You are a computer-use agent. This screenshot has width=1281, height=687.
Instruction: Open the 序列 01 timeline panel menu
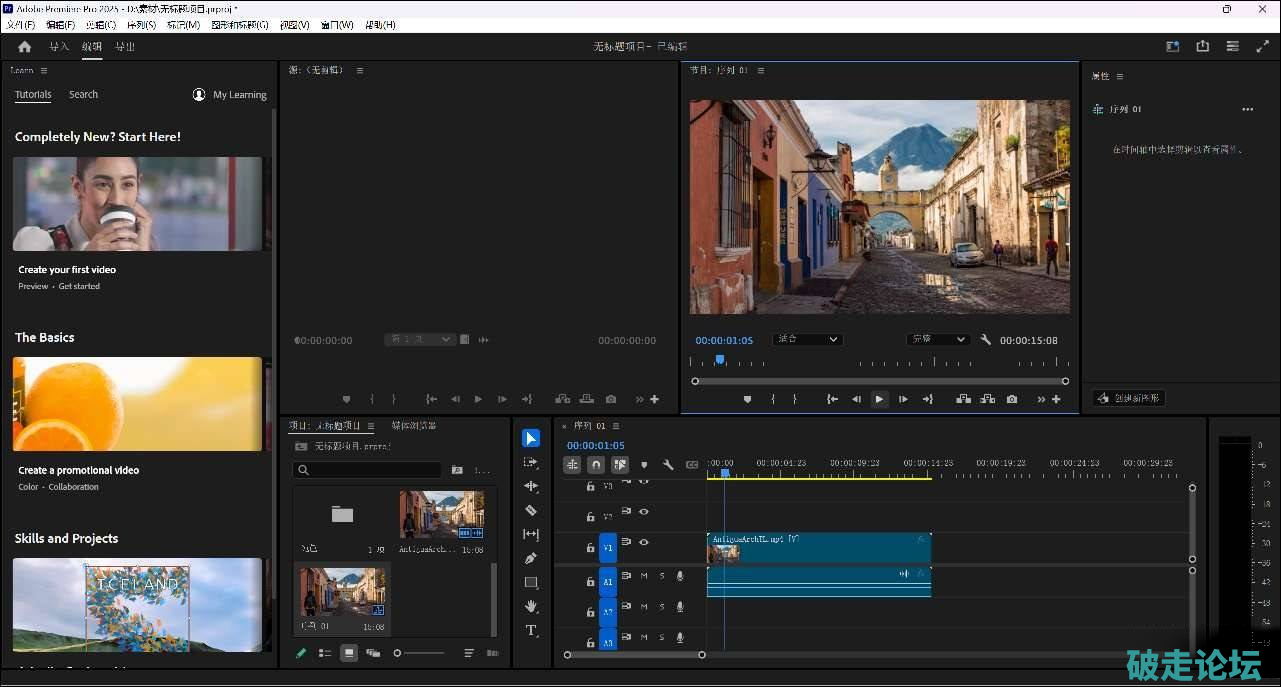point(616,426)
